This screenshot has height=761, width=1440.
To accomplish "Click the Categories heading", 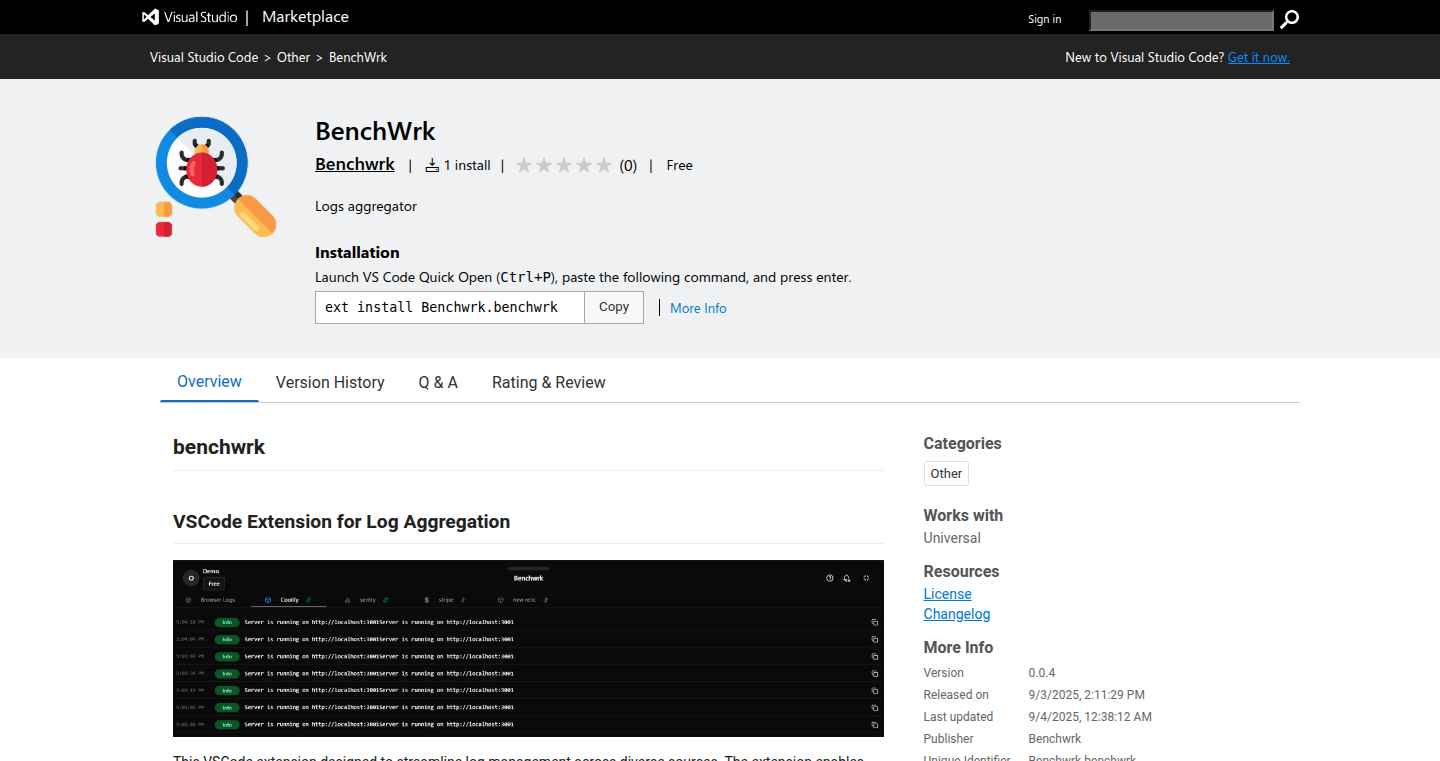I will coord(962,443).
